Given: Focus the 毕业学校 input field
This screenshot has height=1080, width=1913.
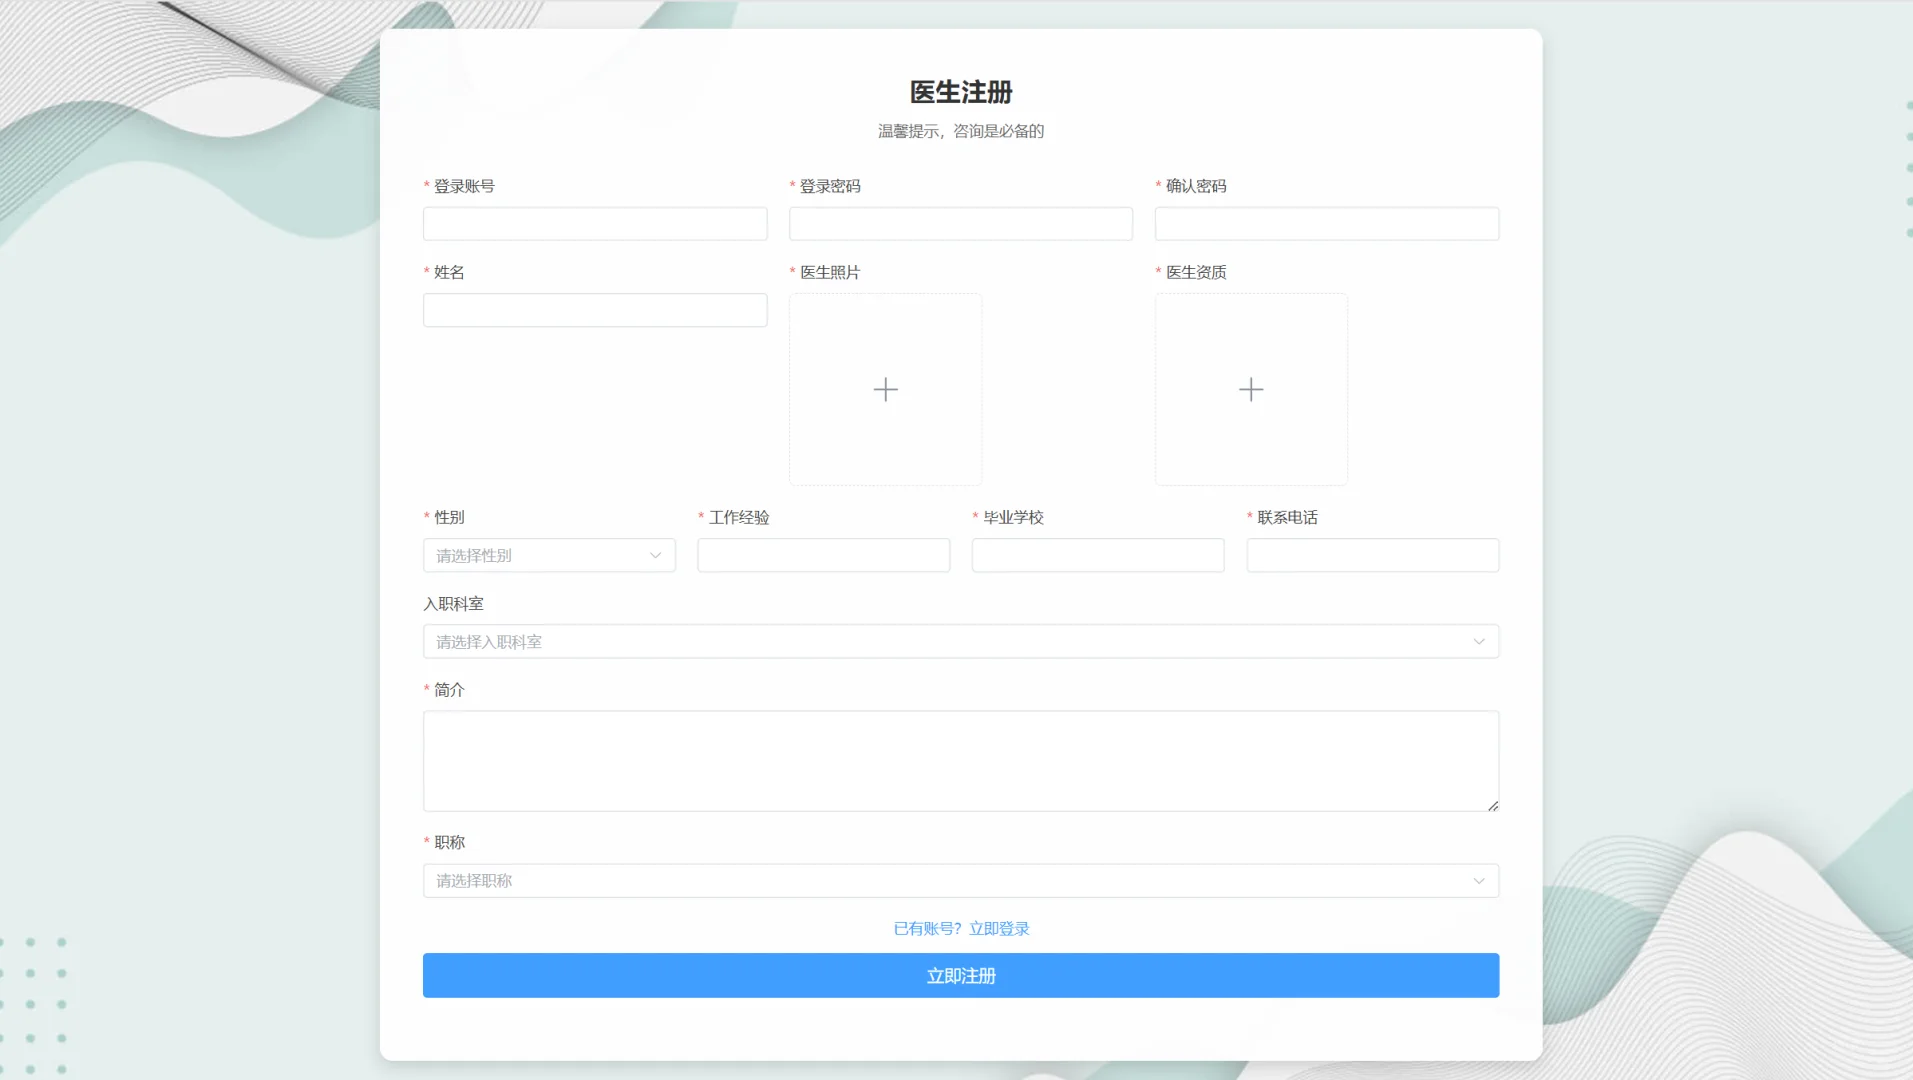Looking at the screenshot, I should (1097, 555).
